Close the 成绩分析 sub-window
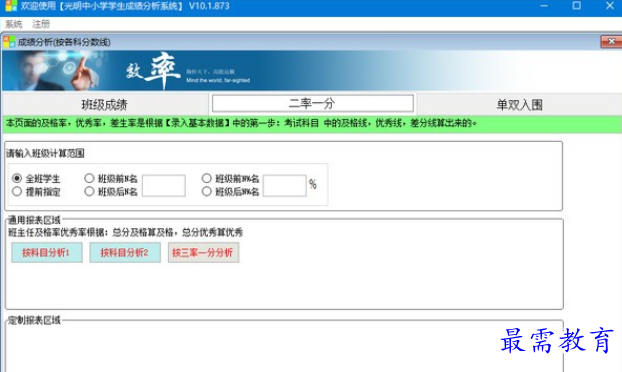The width and height of the screenshot is (622, 372). coord(611,41)
